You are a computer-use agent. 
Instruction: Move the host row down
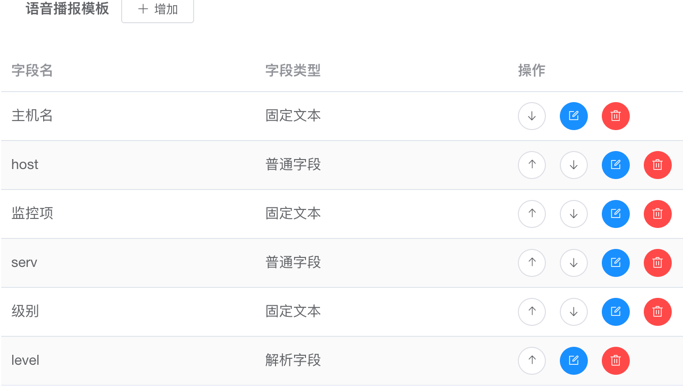[x=574, y=165]
